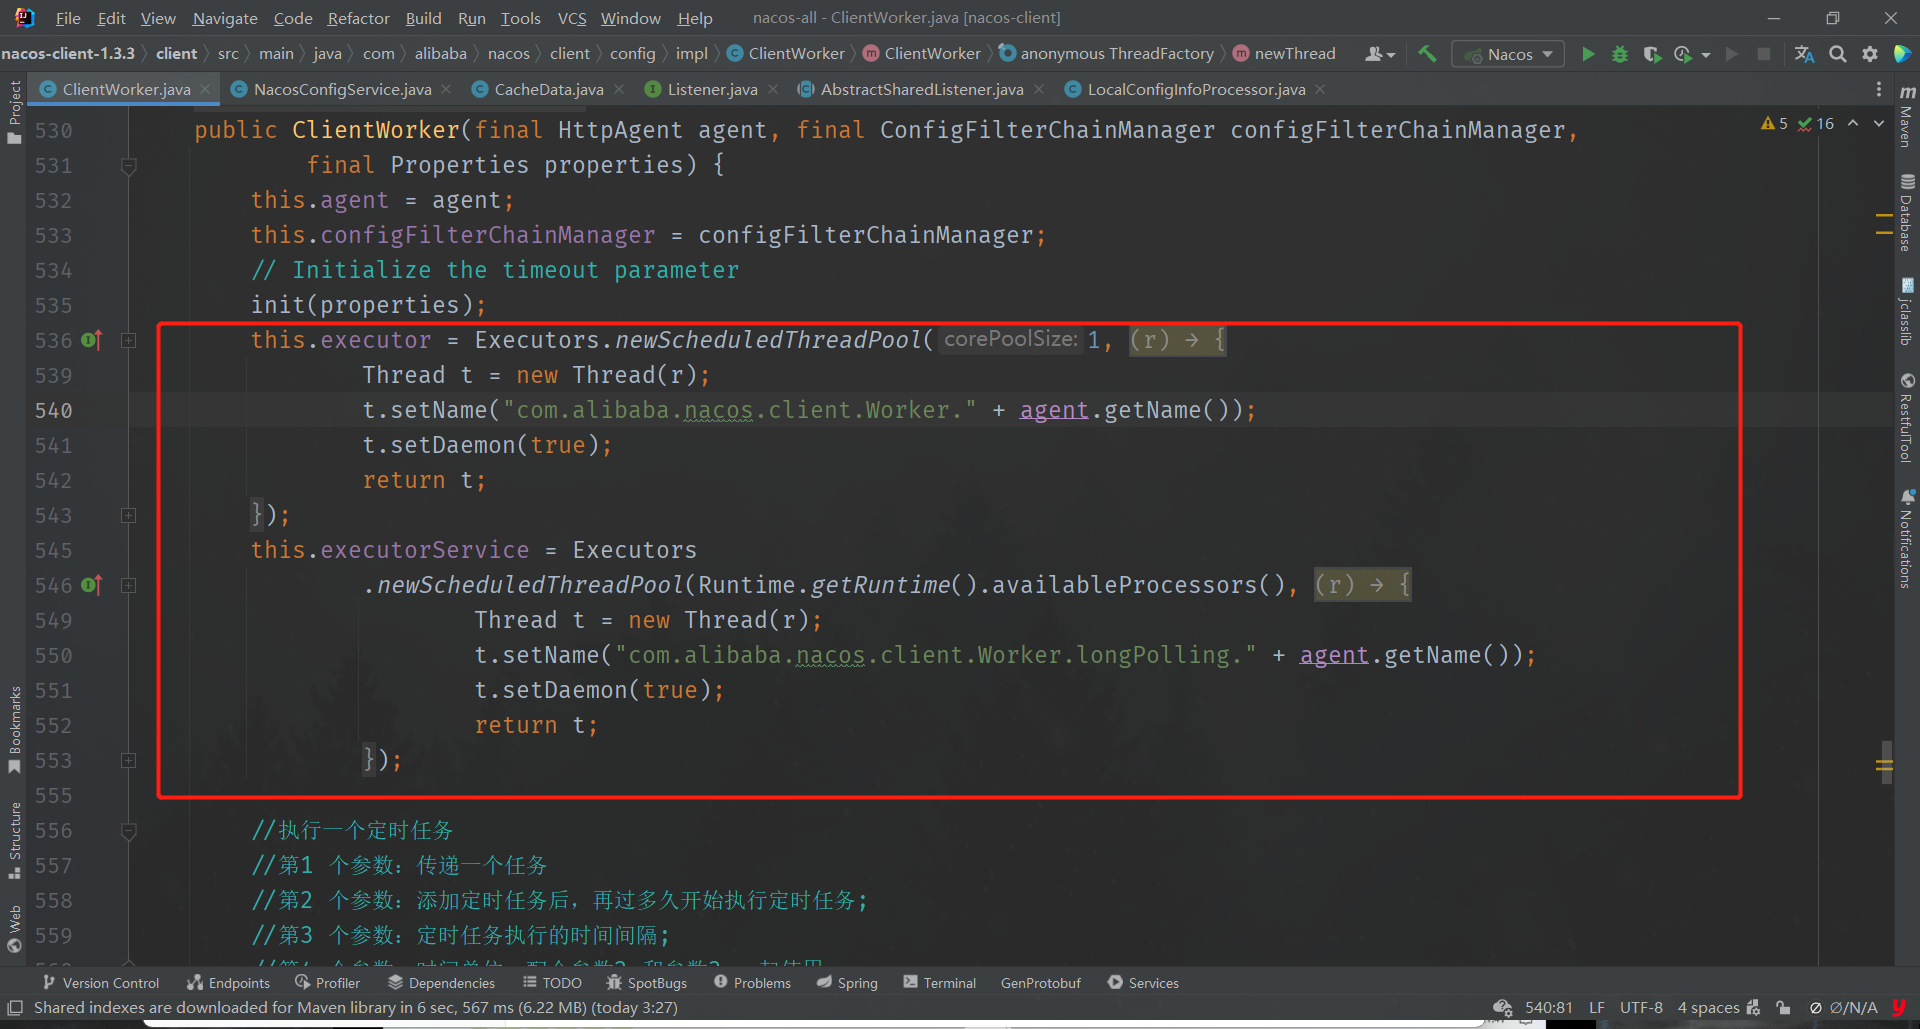This screenshot has height=1029, width=1920.
Task: Collapse code fold at line 531
Action: [x=128, y=166]
